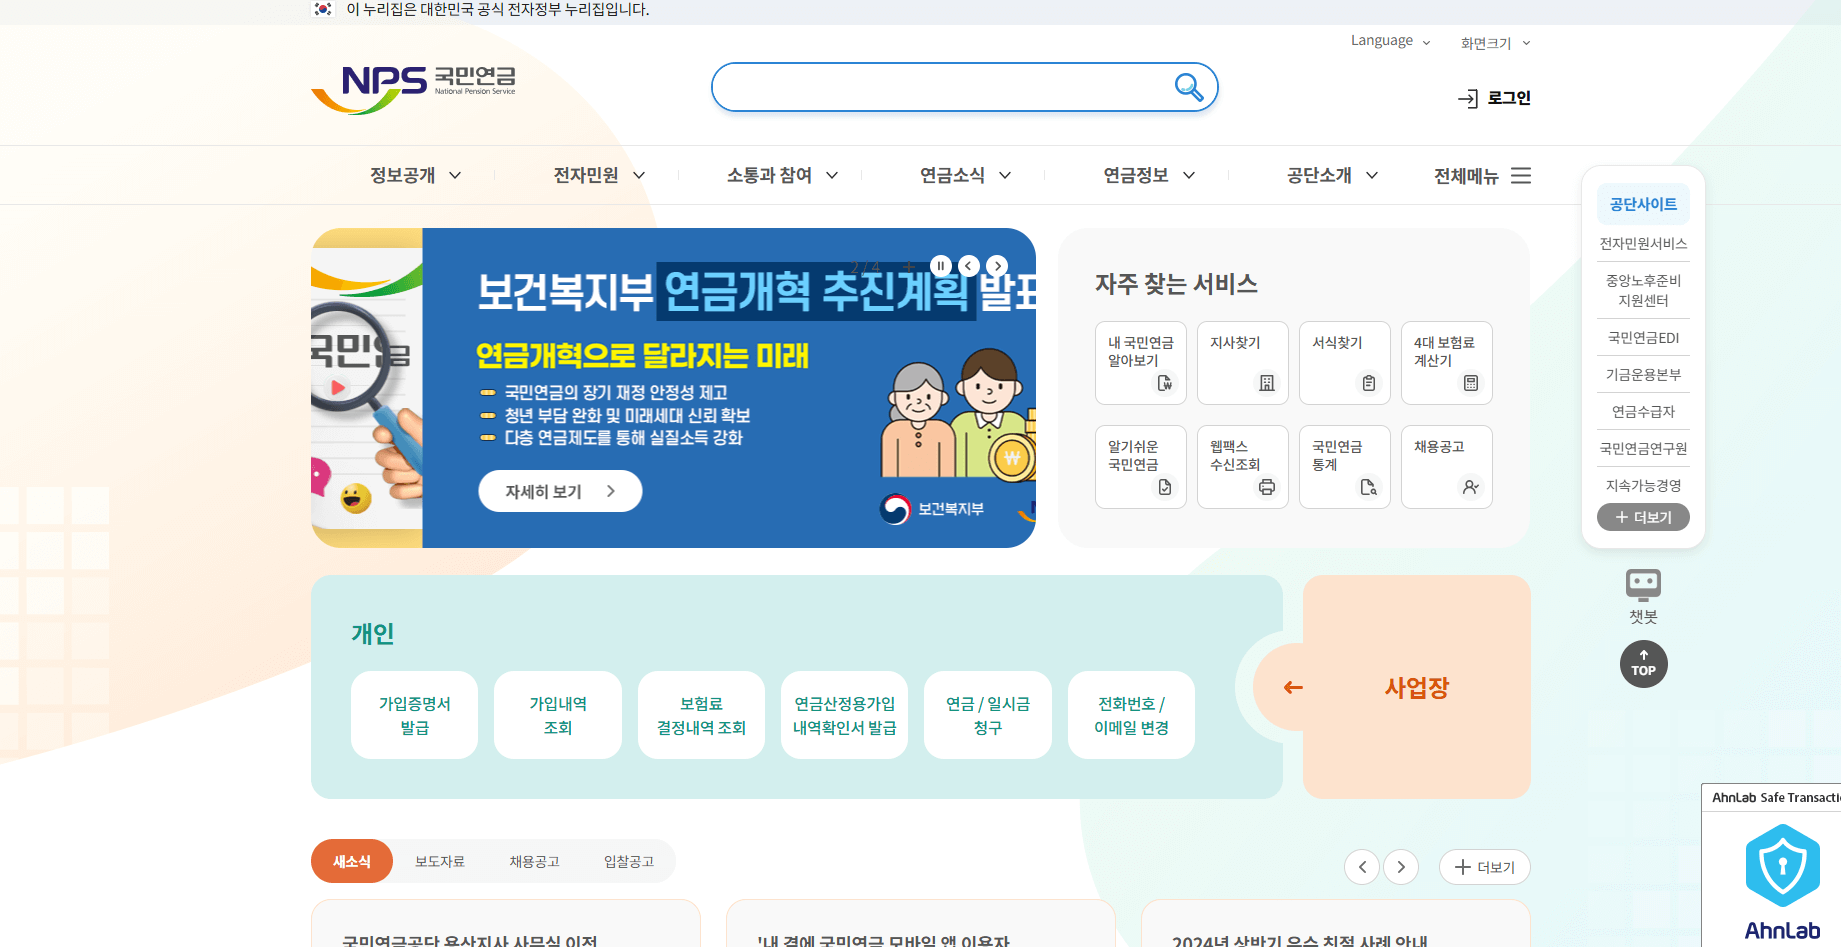
Task: Click the 웹팩스 수신조회 printer icon
Action: tap(1268, 487)
